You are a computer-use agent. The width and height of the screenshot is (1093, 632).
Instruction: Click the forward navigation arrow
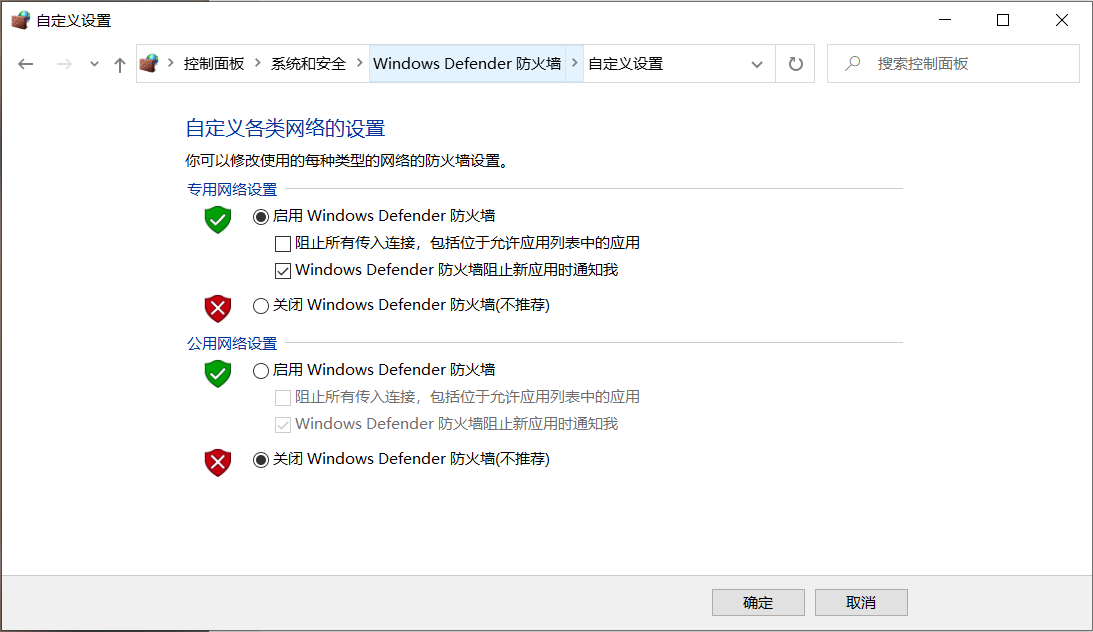click(x=64, y=64)
